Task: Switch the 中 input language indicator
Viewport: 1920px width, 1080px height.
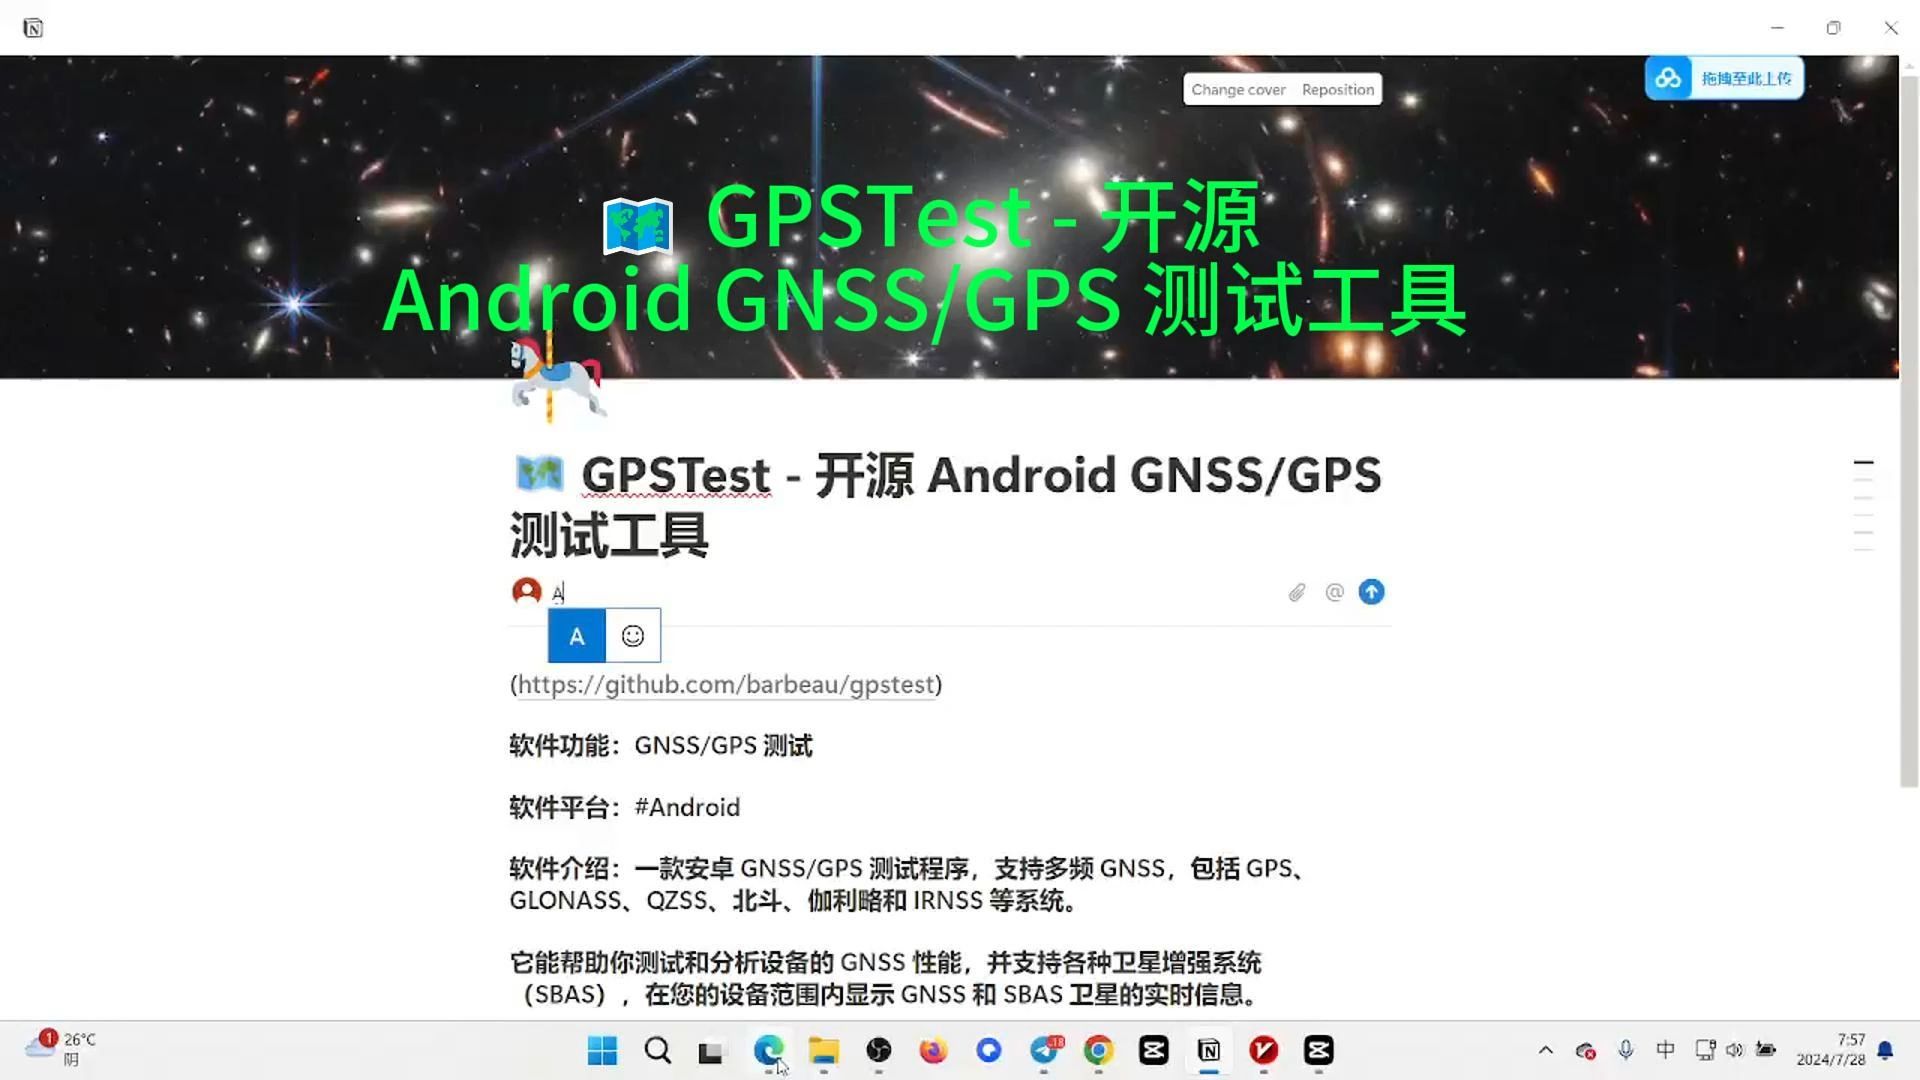Action: [1665, 1050]
